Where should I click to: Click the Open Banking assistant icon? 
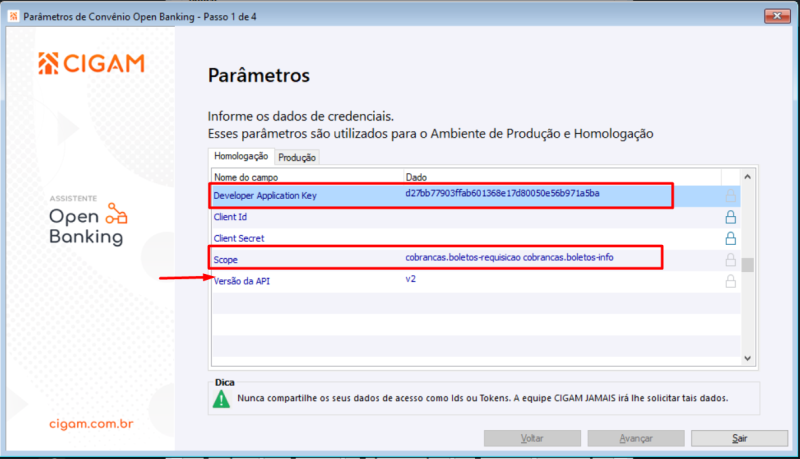(116, 214)
